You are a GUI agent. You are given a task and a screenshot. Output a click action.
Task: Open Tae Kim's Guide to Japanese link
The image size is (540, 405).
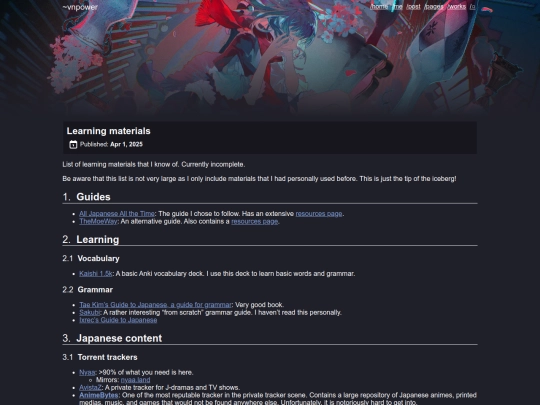coord(155,305)
